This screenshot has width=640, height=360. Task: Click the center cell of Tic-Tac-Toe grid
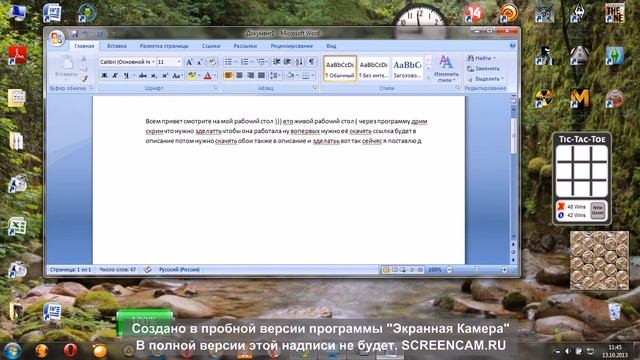coord(582,171)
